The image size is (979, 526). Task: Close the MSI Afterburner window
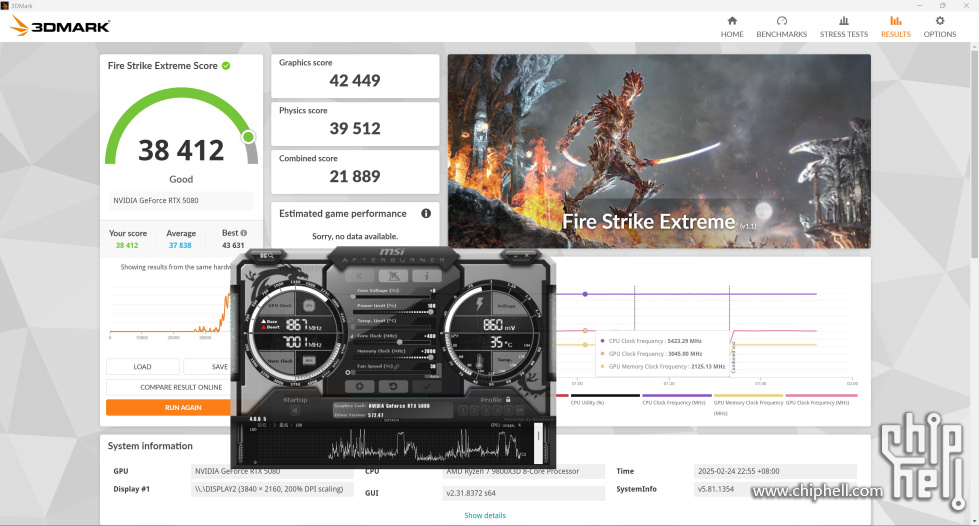coord(526,256)
